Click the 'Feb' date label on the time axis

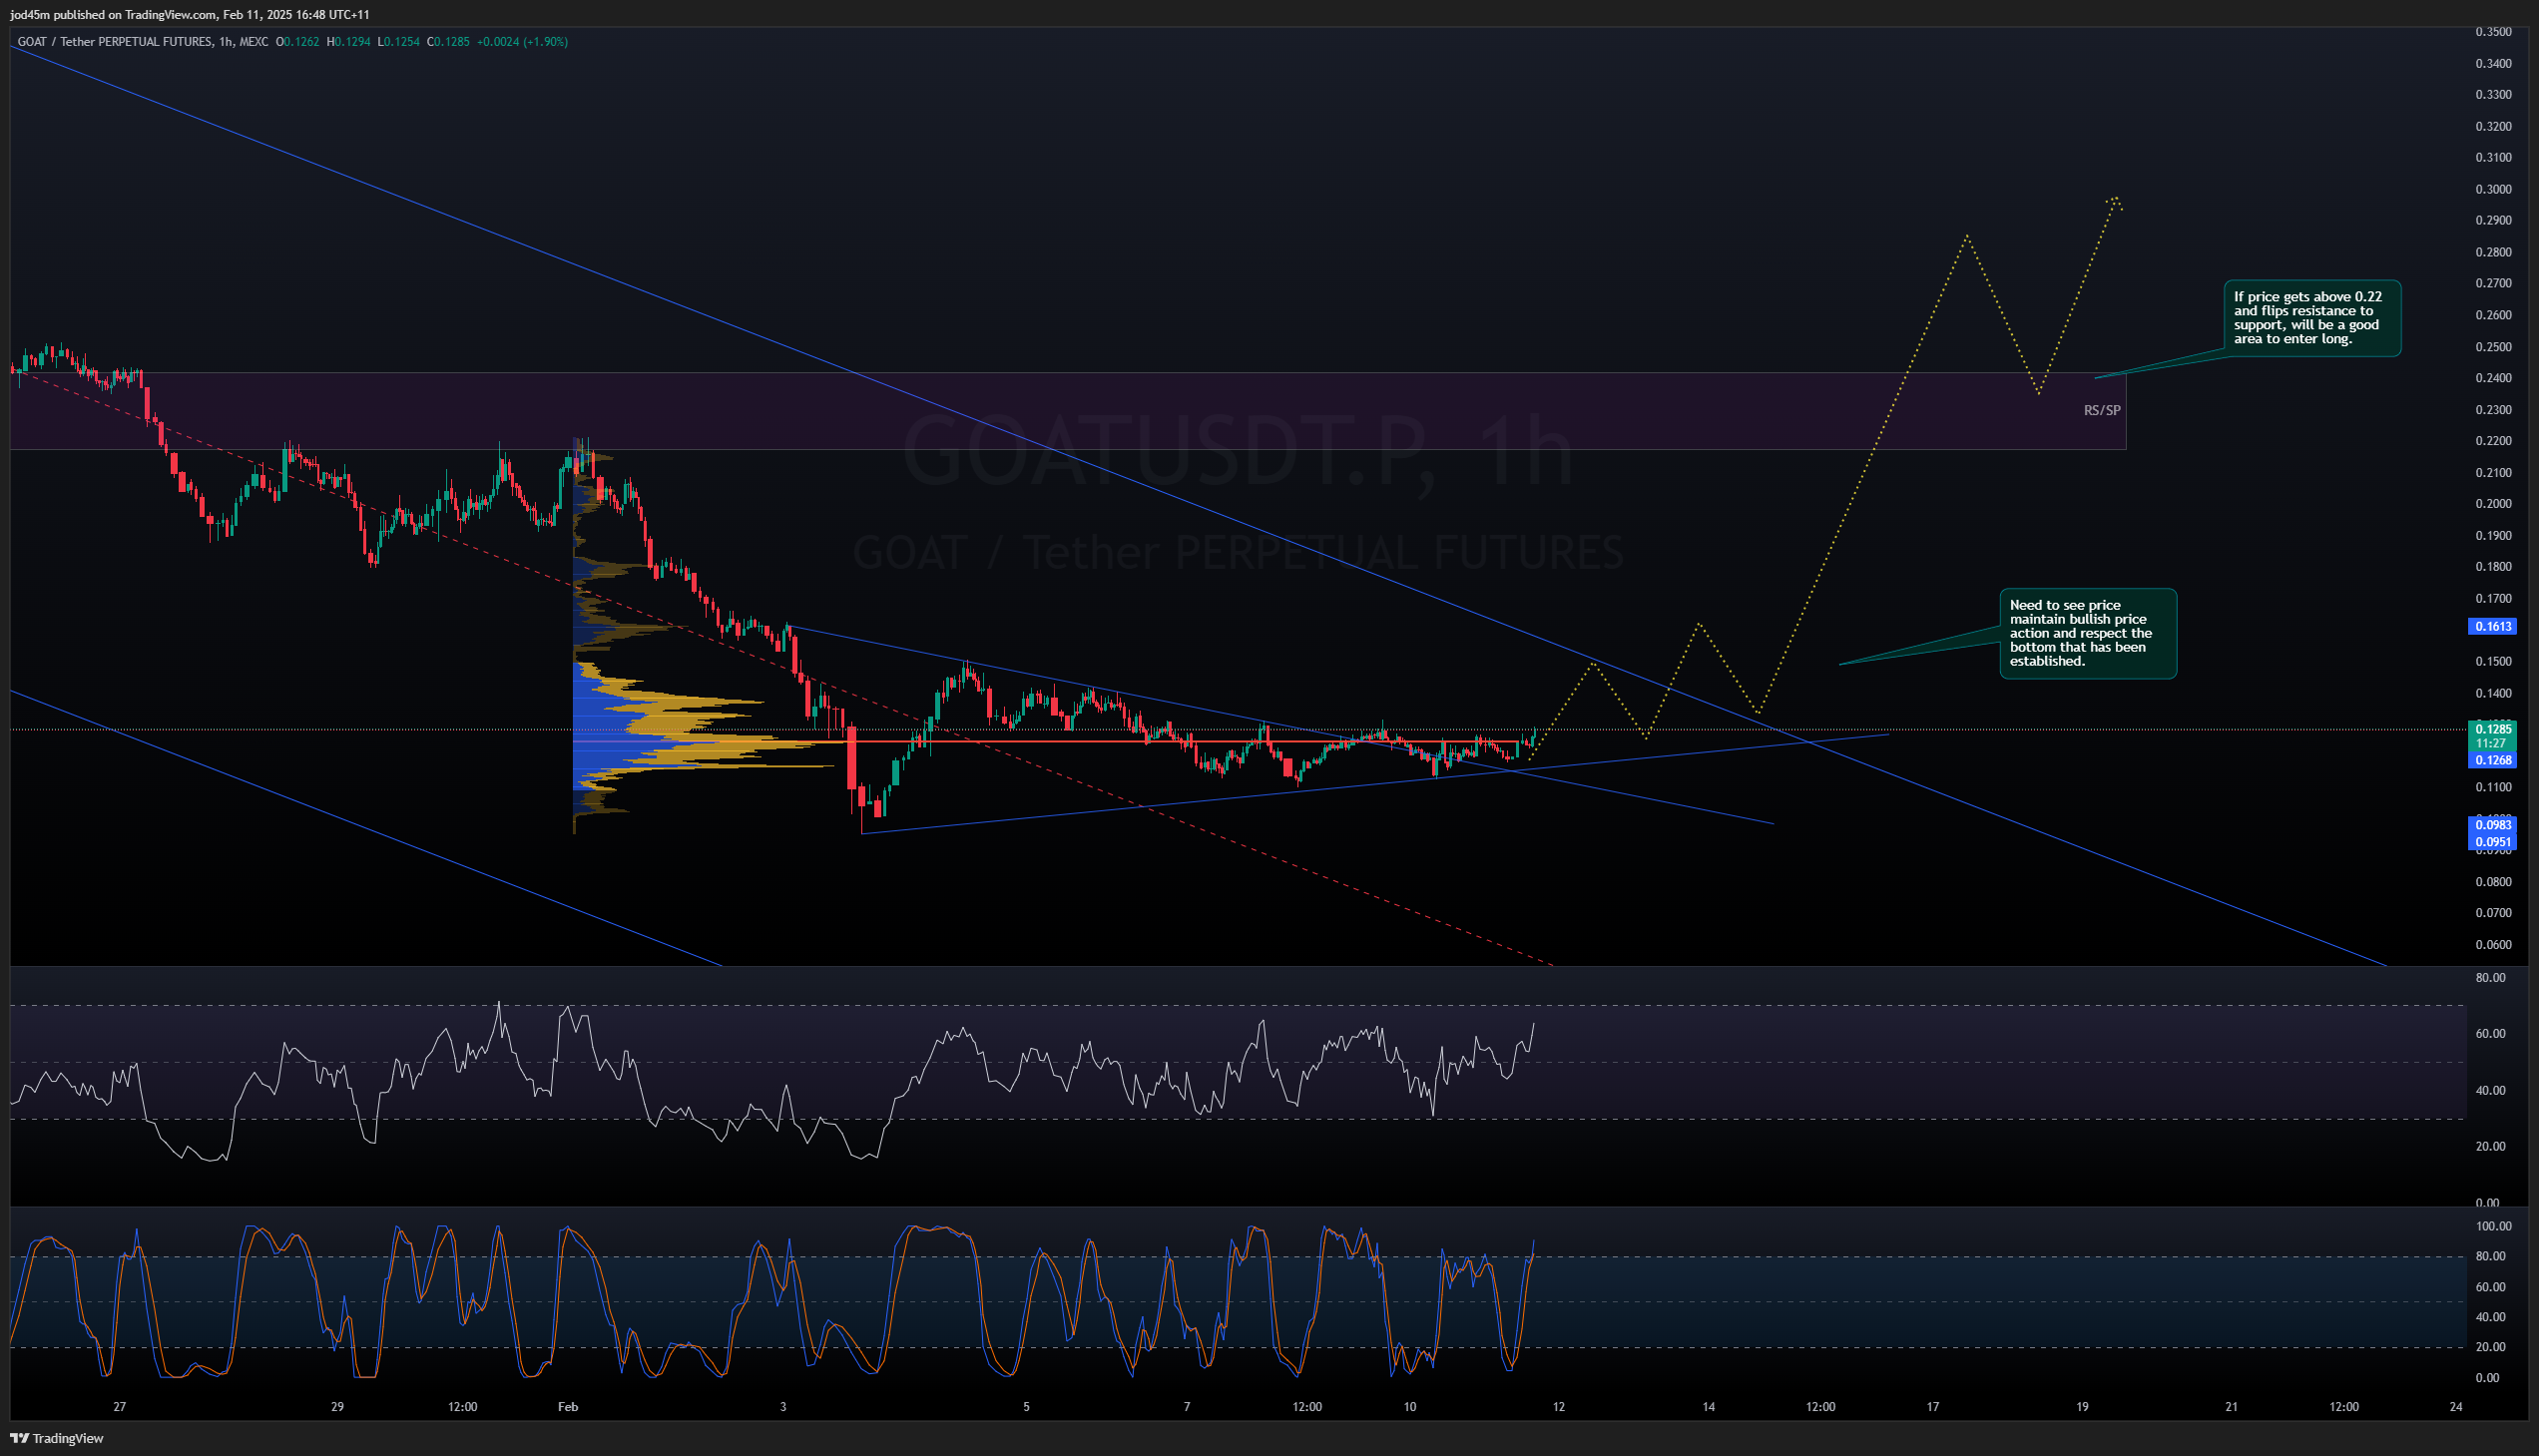click(x=568, y=1407)
